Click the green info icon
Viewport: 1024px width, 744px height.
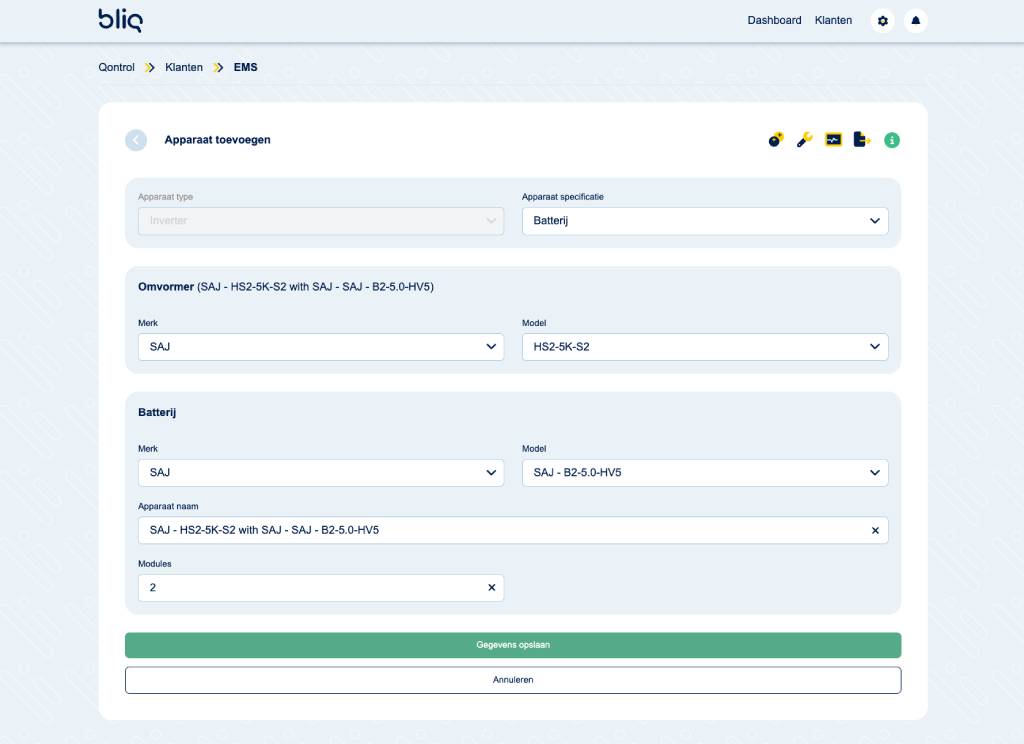[x=892, y=140]
